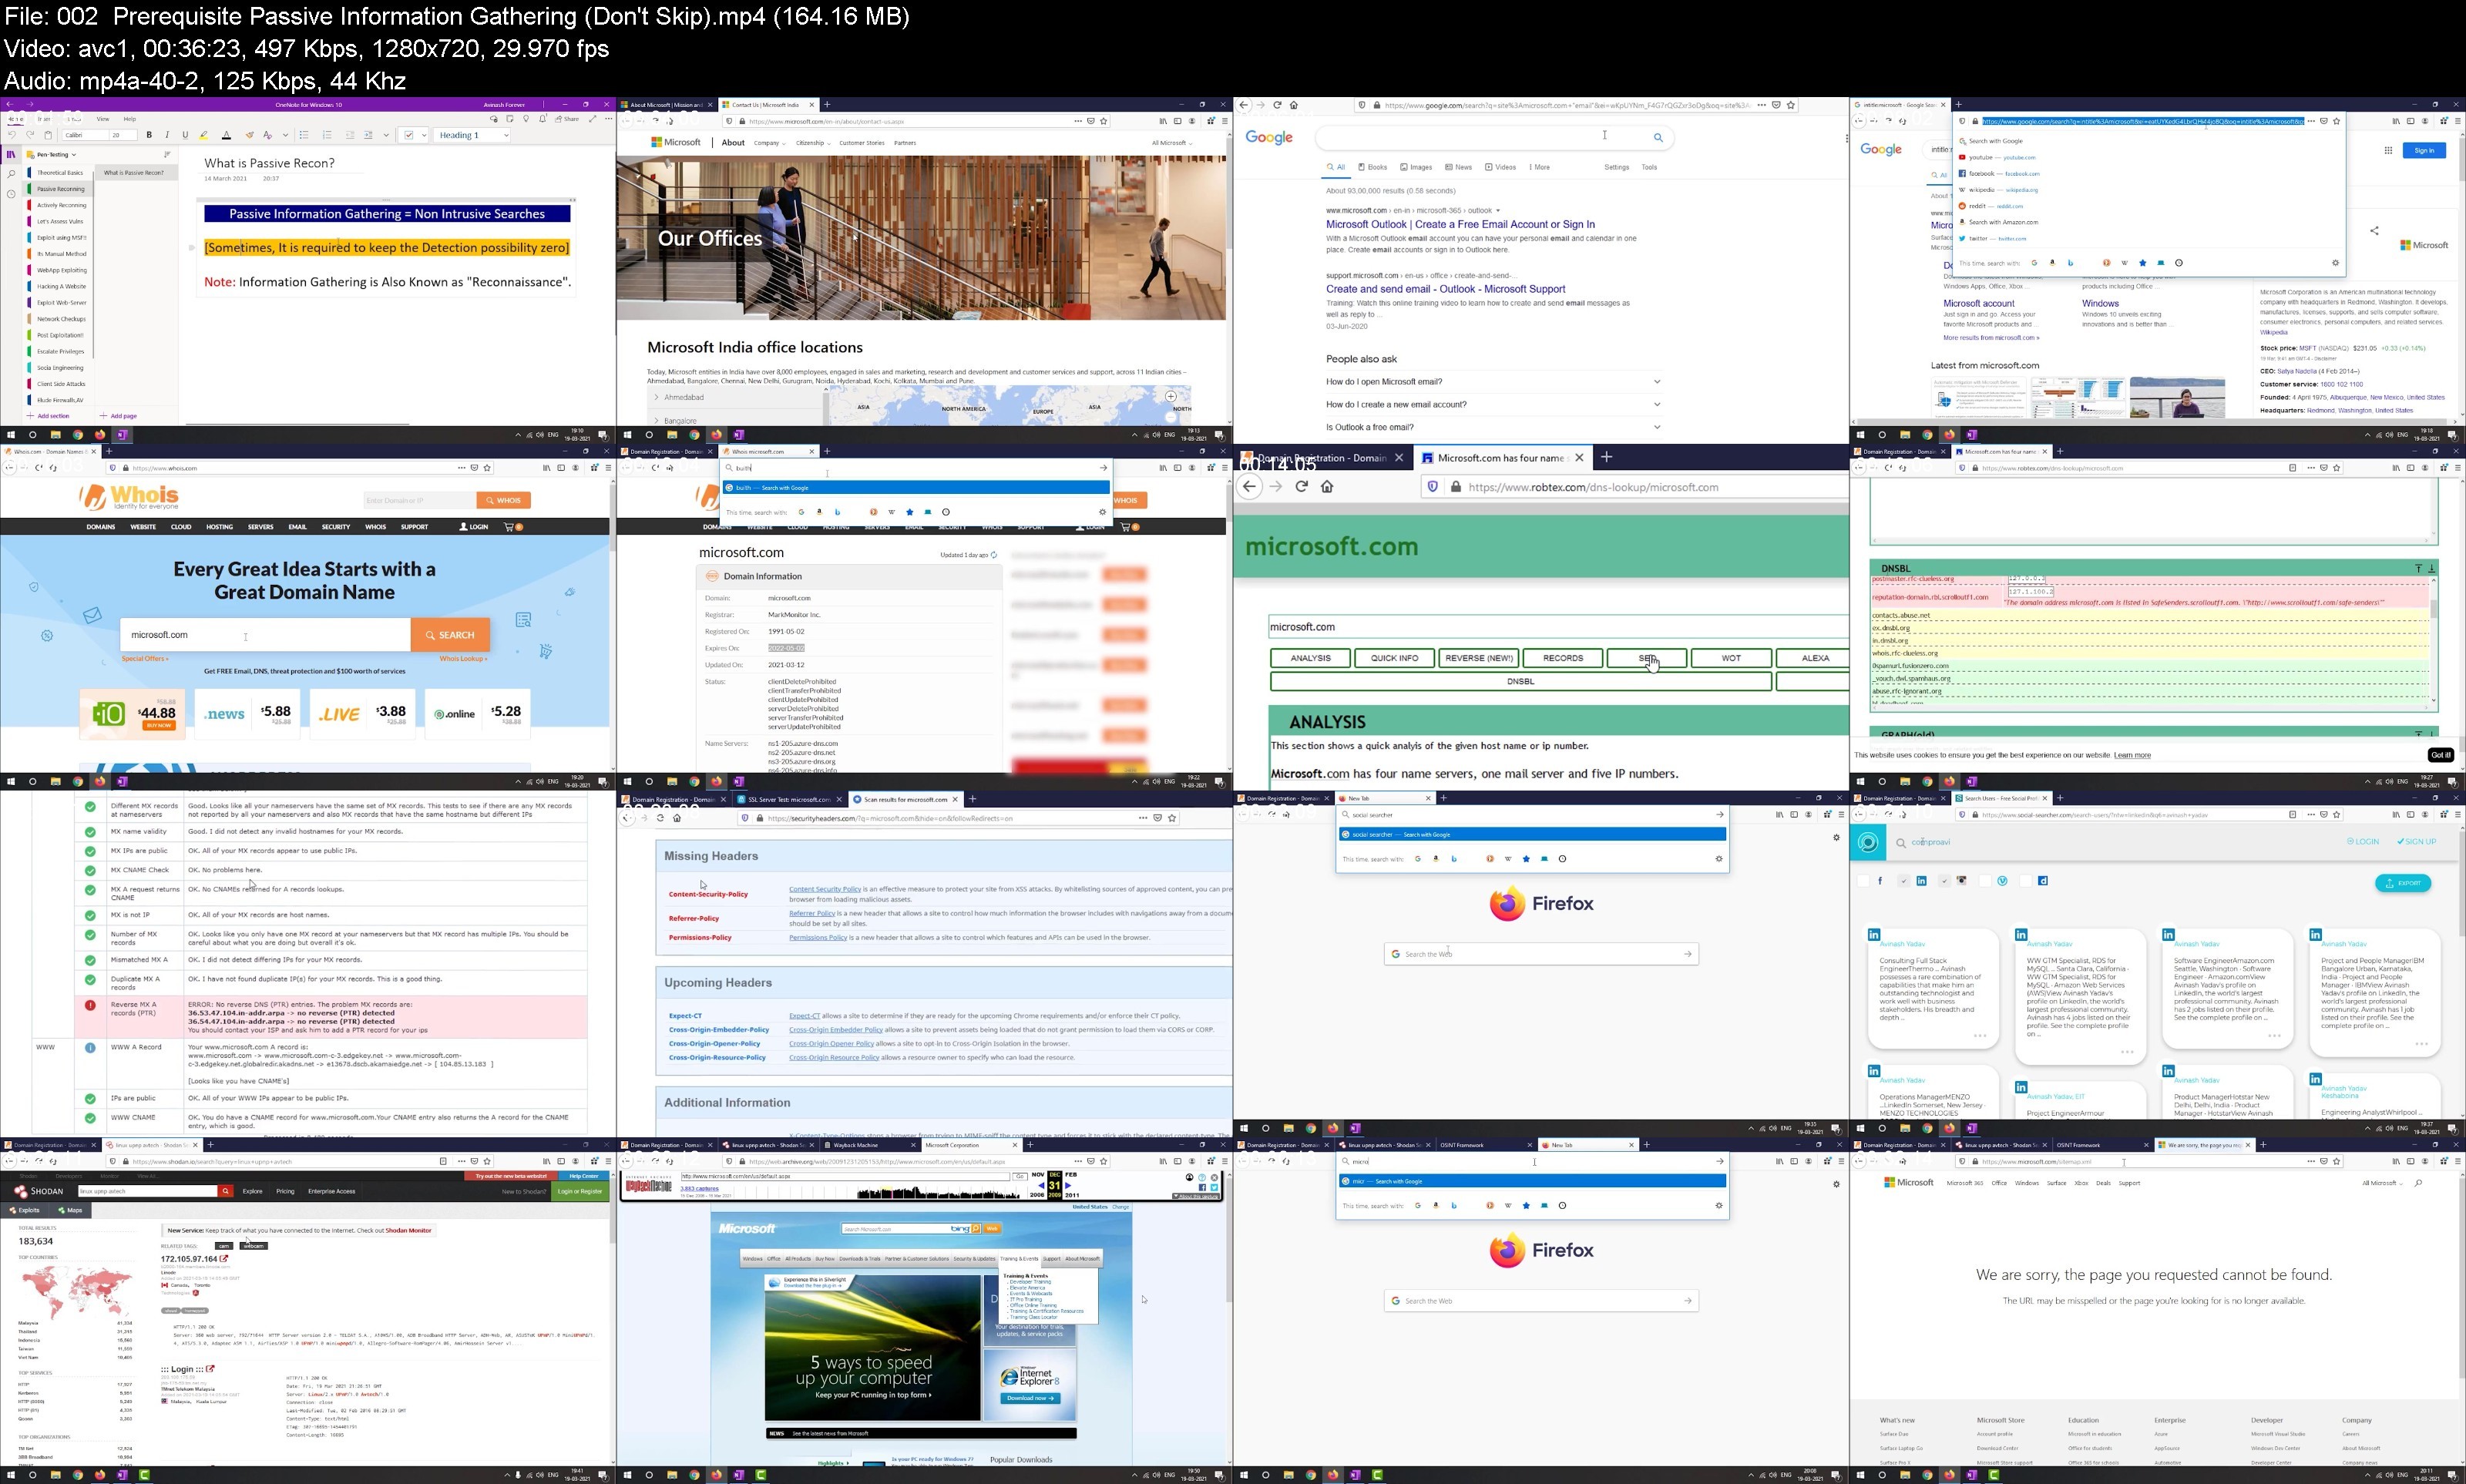The height and width of the screenshot is (1484, 2466).
Task: Open the Calibri font name box in OneNote
Action: [x=84, y=135]
